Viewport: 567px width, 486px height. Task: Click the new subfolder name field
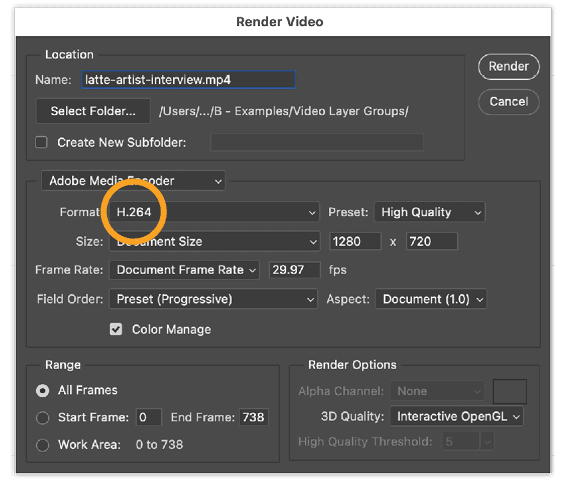click(317, 142)
